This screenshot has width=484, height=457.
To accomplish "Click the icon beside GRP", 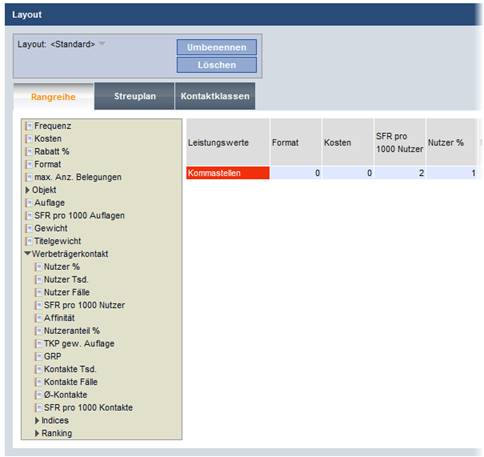I will click(39, 357).
